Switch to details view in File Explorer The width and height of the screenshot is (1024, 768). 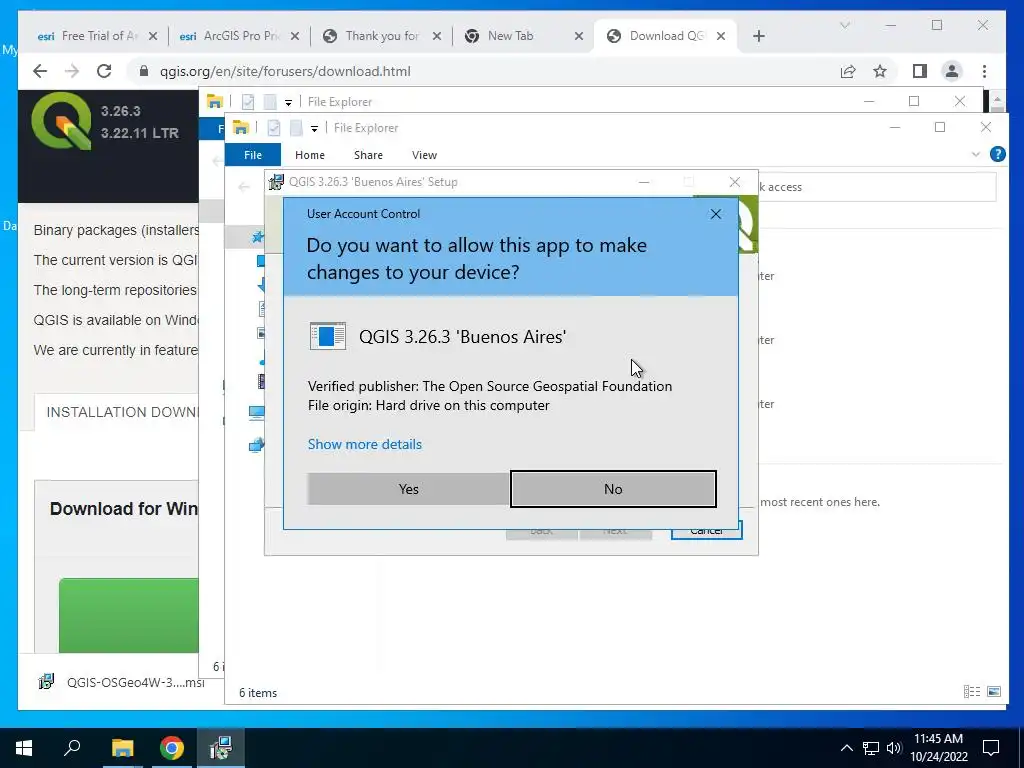[972, 692]
